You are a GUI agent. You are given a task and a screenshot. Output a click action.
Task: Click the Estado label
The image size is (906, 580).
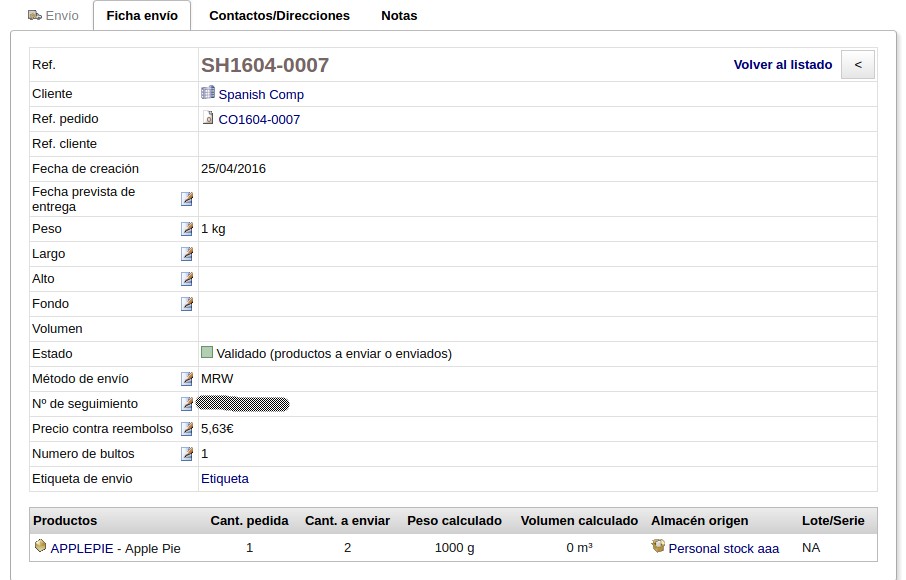tap(52, 354)
